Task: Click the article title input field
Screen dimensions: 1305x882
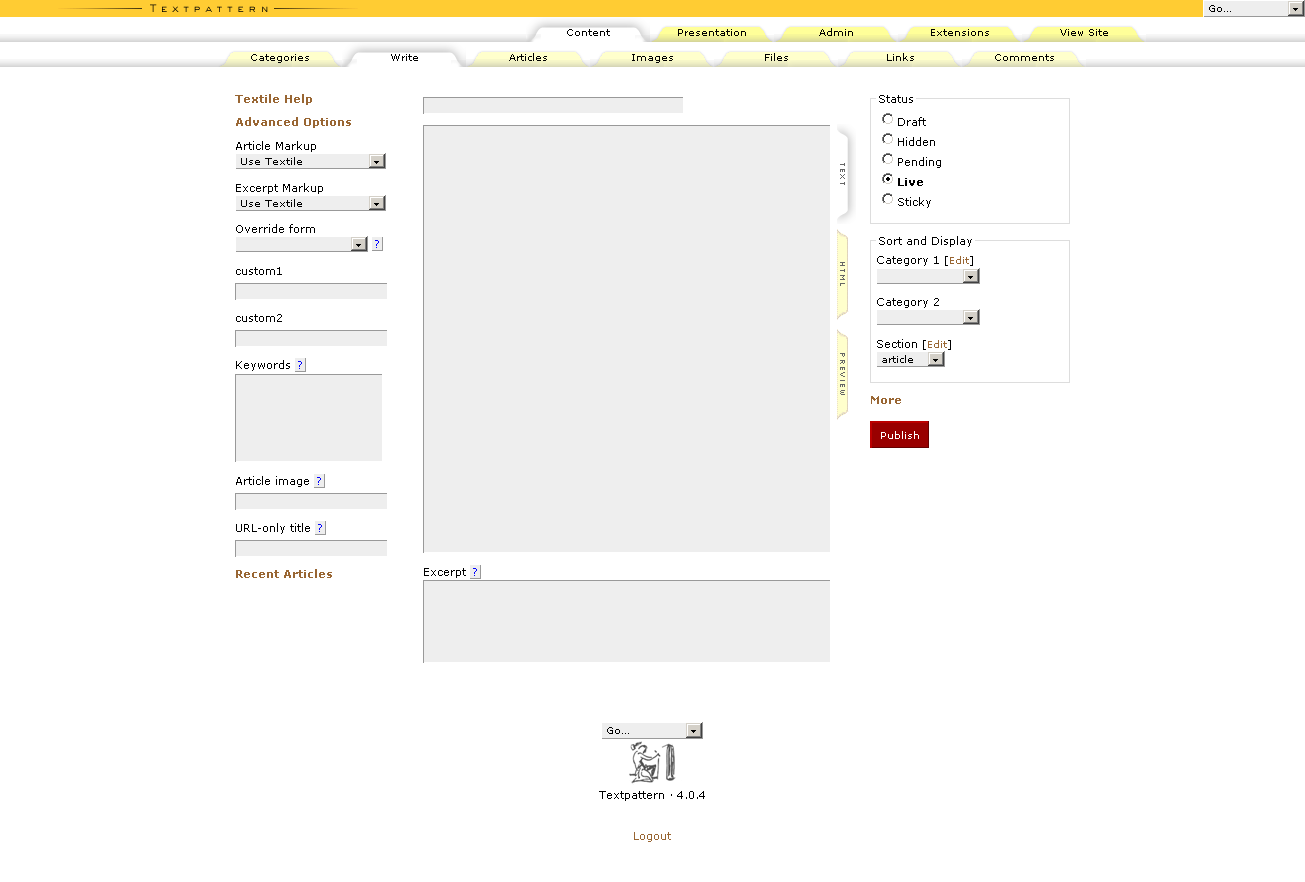Action: tap(553, 105)
